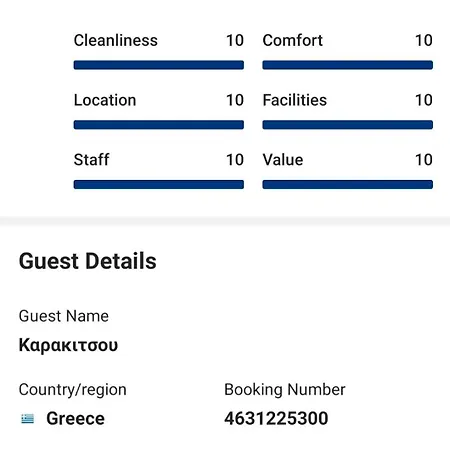Screen dimensions: 450x450
Task: Select the Cleanliness score bar
Action: (159, 65)
